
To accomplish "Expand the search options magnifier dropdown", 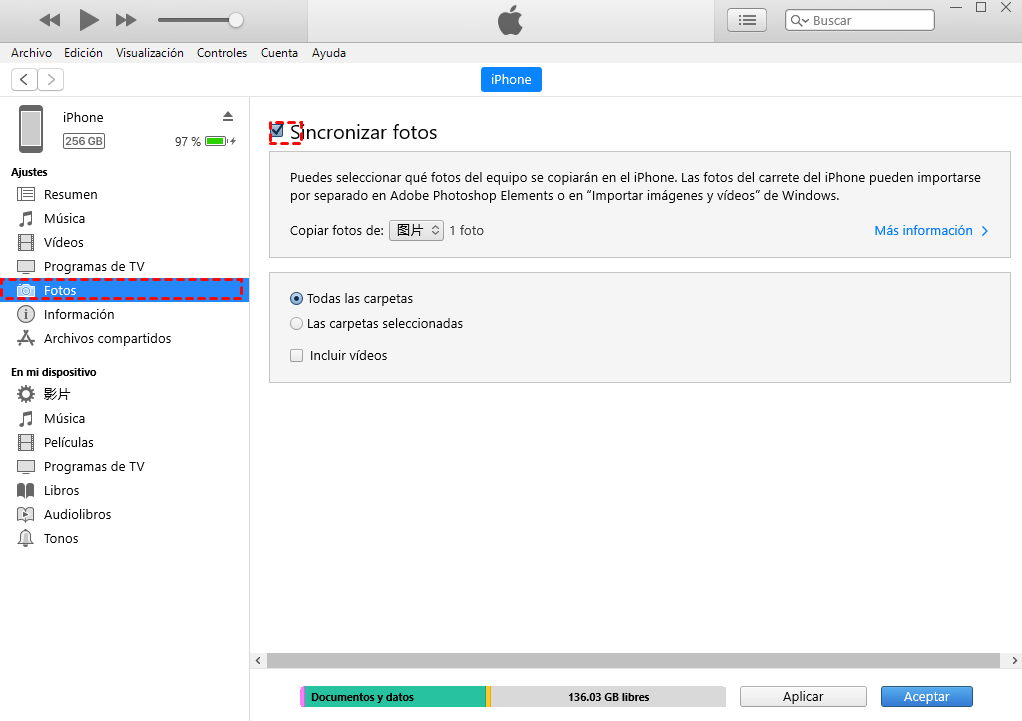I will click(x=800, y=20).
